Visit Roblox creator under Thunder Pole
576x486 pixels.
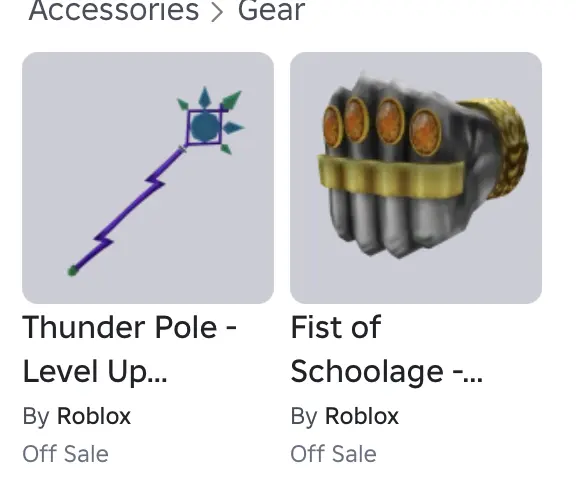click(94, 416)
